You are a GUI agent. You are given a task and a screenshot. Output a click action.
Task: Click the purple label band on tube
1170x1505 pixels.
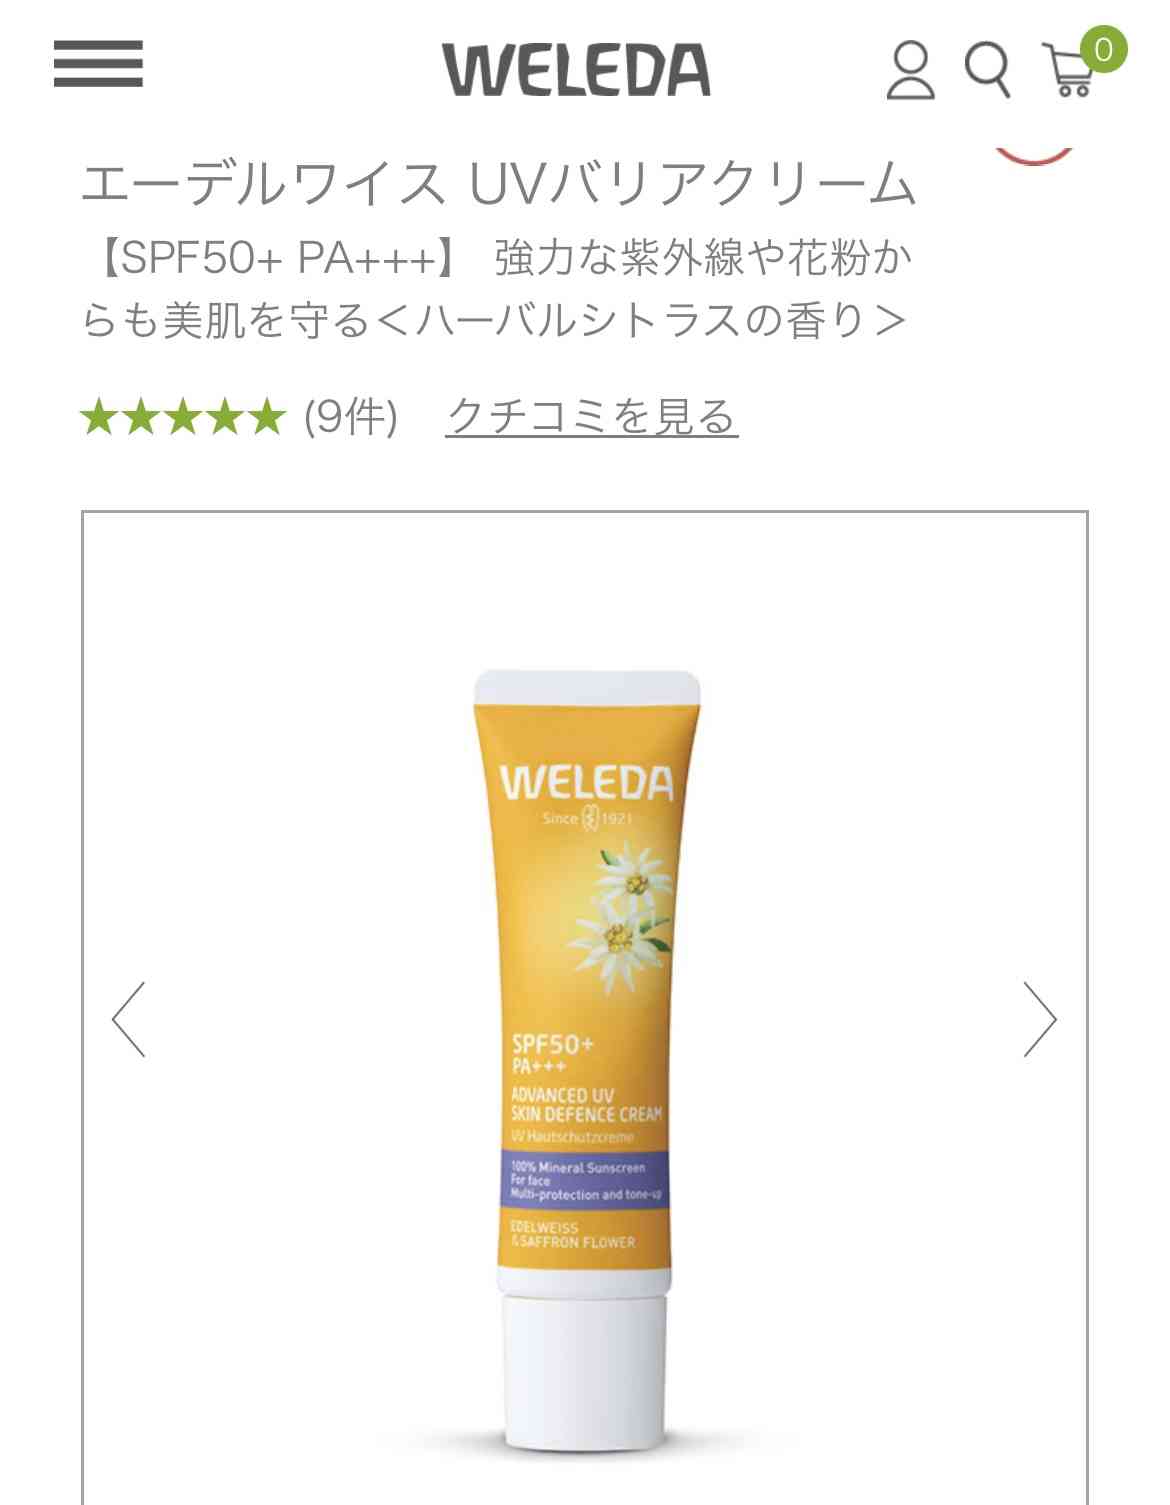tap(586, 1180)
